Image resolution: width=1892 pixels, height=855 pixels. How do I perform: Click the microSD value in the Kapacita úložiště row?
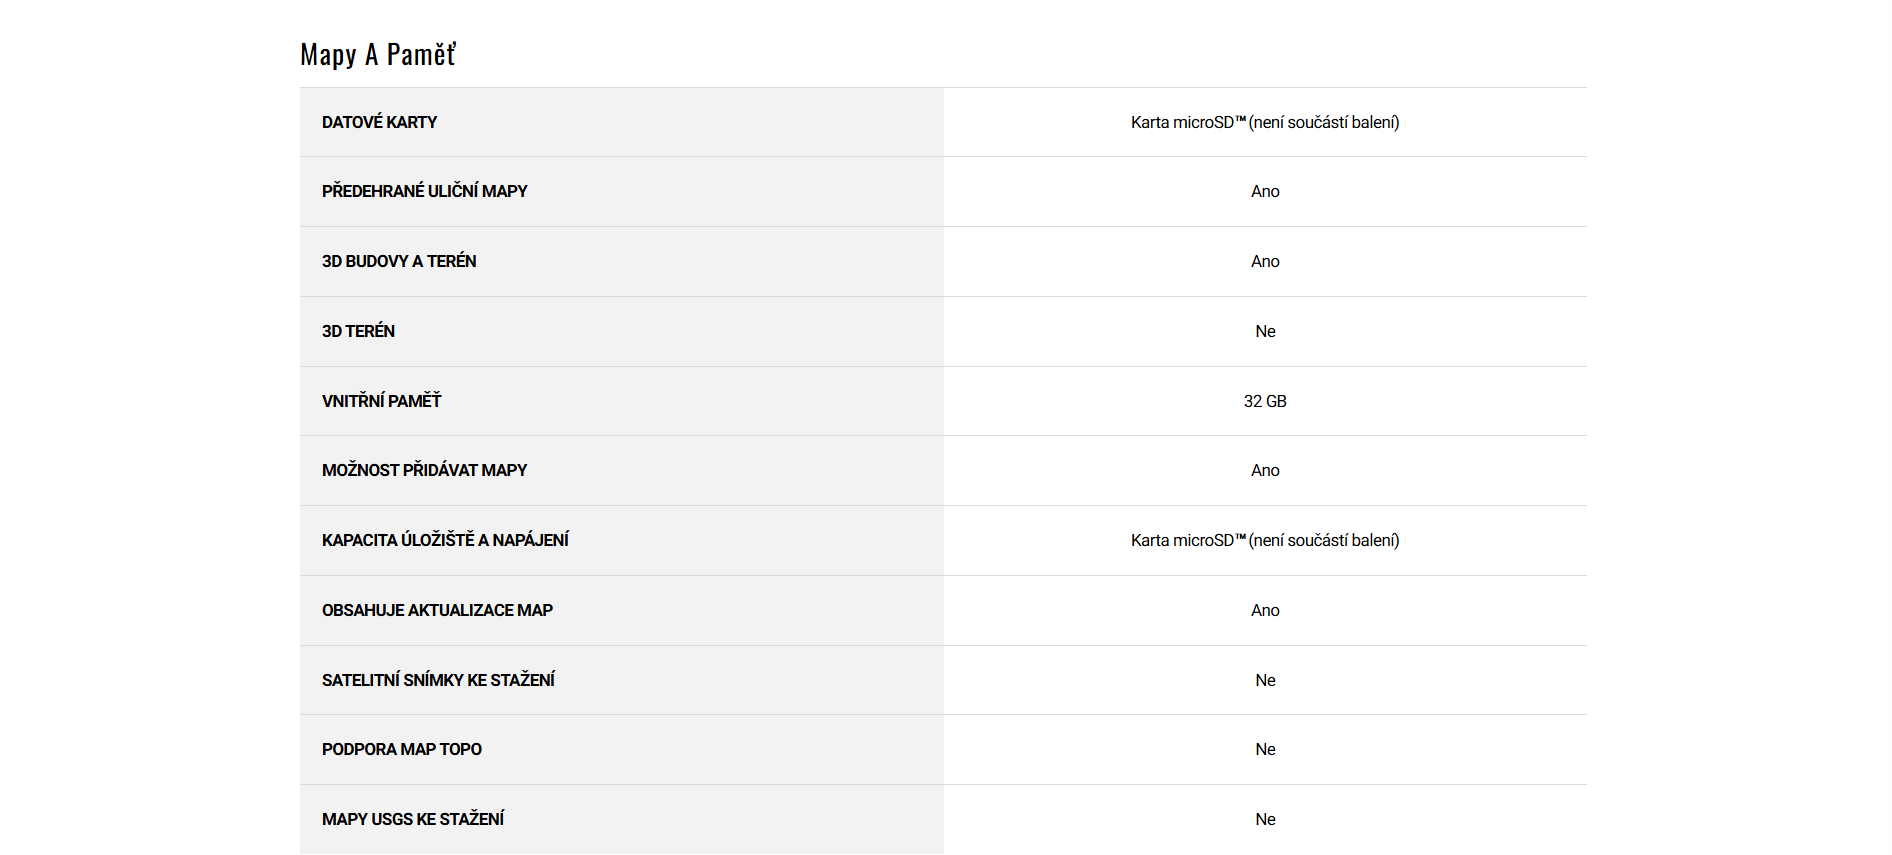point(1265,540)
